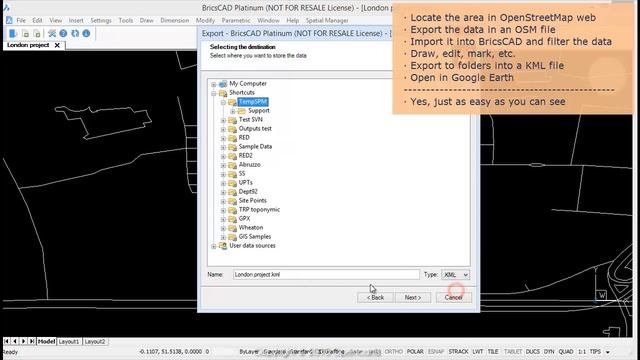Click the first layout navigation arrow
640x360 pixels.
tap(7, 341)
